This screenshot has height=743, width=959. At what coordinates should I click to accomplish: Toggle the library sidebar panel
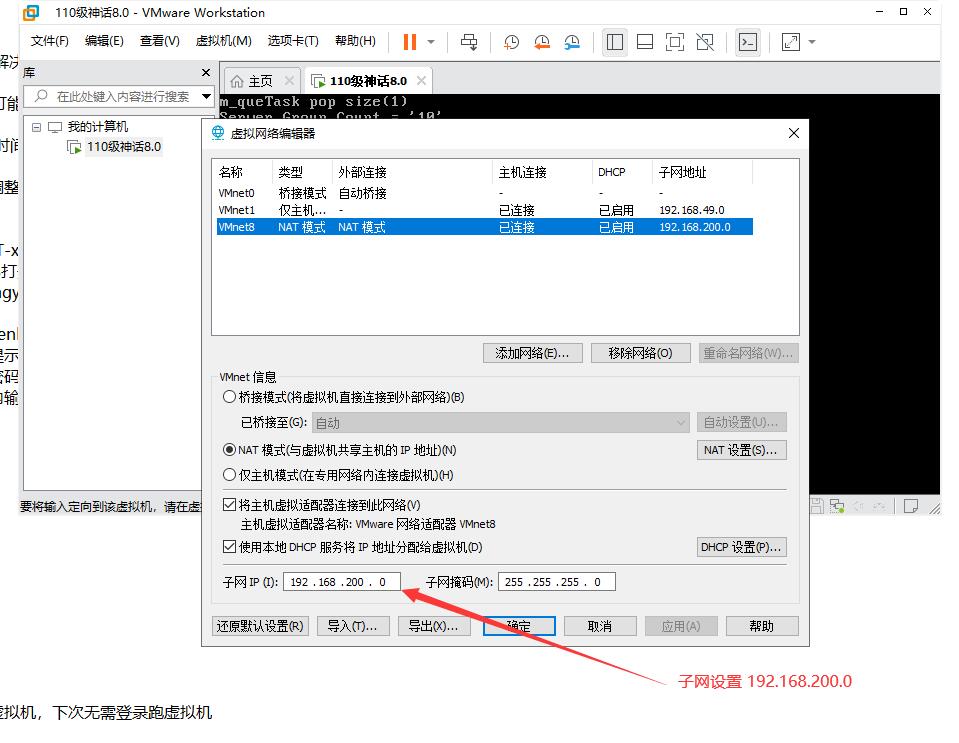click(x=616, y=42)
